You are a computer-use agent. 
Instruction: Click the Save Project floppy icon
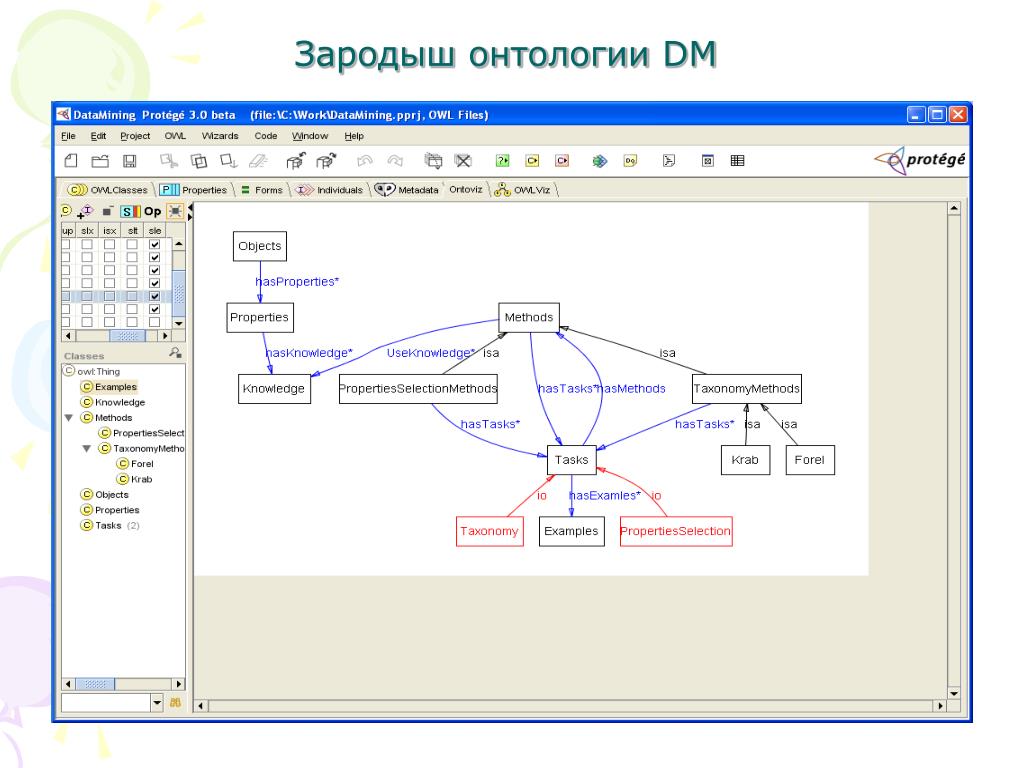click(129, 161)
